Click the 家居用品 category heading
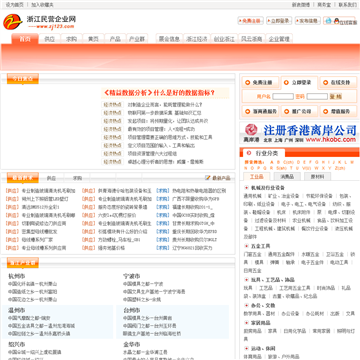This screenshot has height=360, width=360. (261, 323)
